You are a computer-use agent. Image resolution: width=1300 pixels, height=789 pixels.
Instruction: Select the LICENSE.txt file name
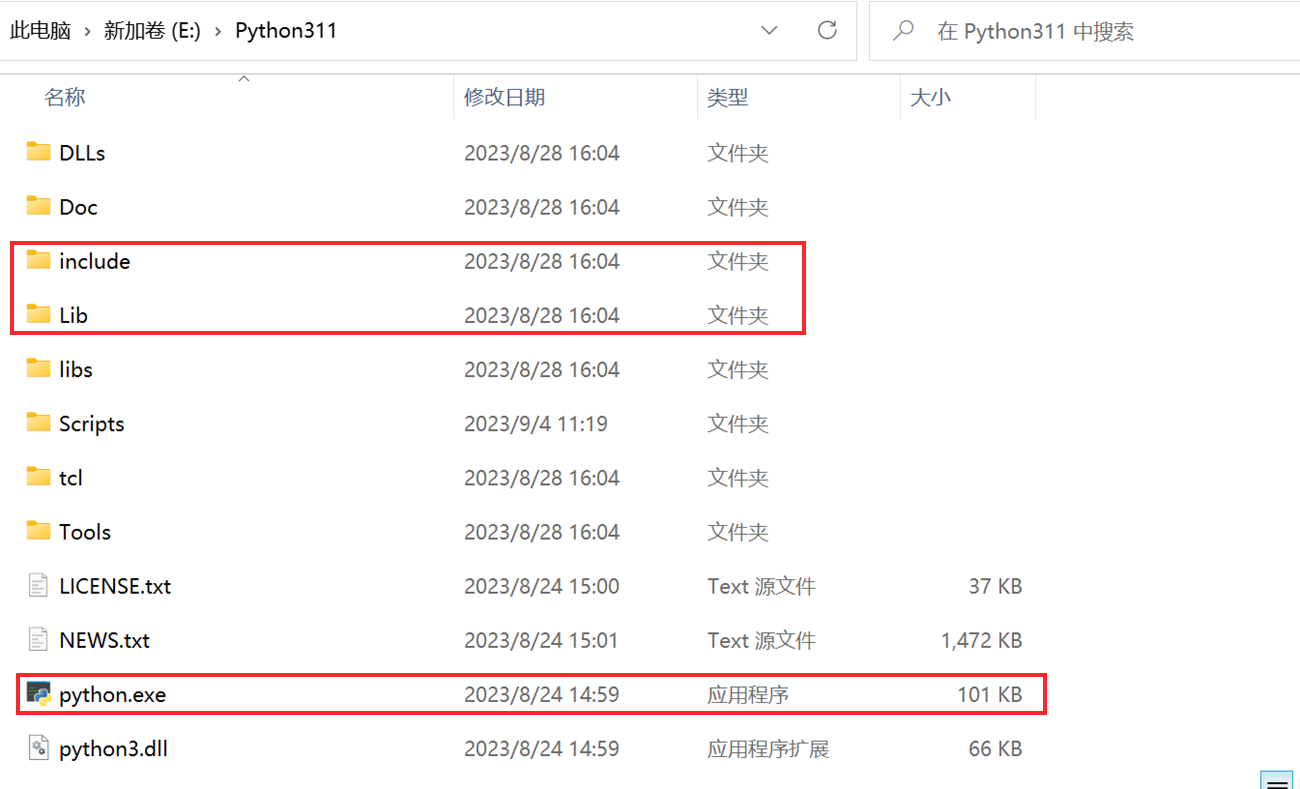pyautogui.click(x=115, y=586)
